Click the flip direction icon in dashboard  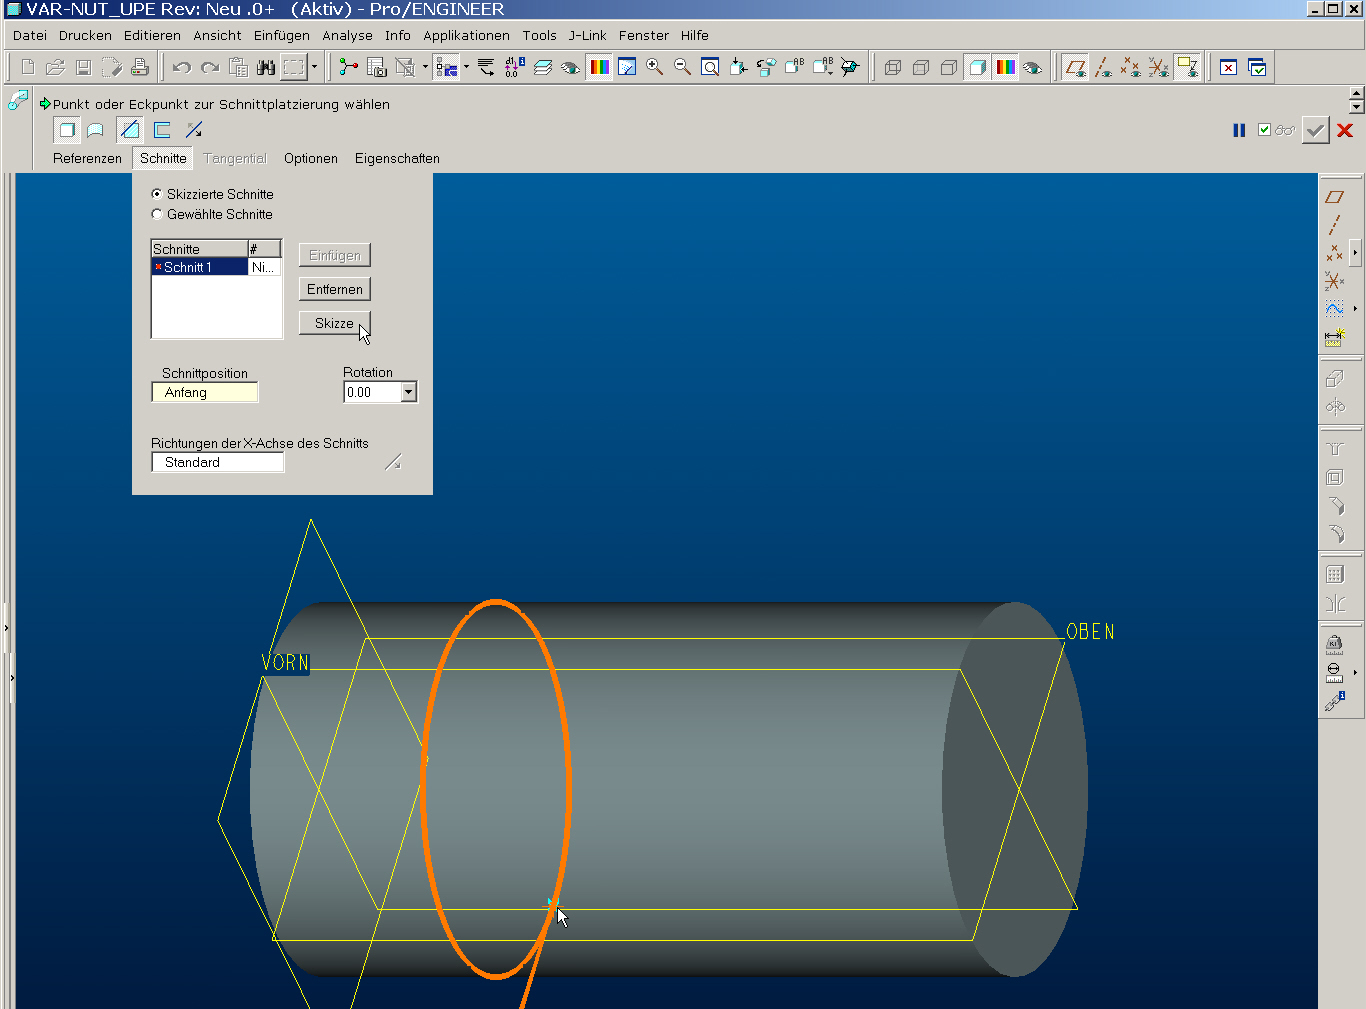click(x=194, y=130)
